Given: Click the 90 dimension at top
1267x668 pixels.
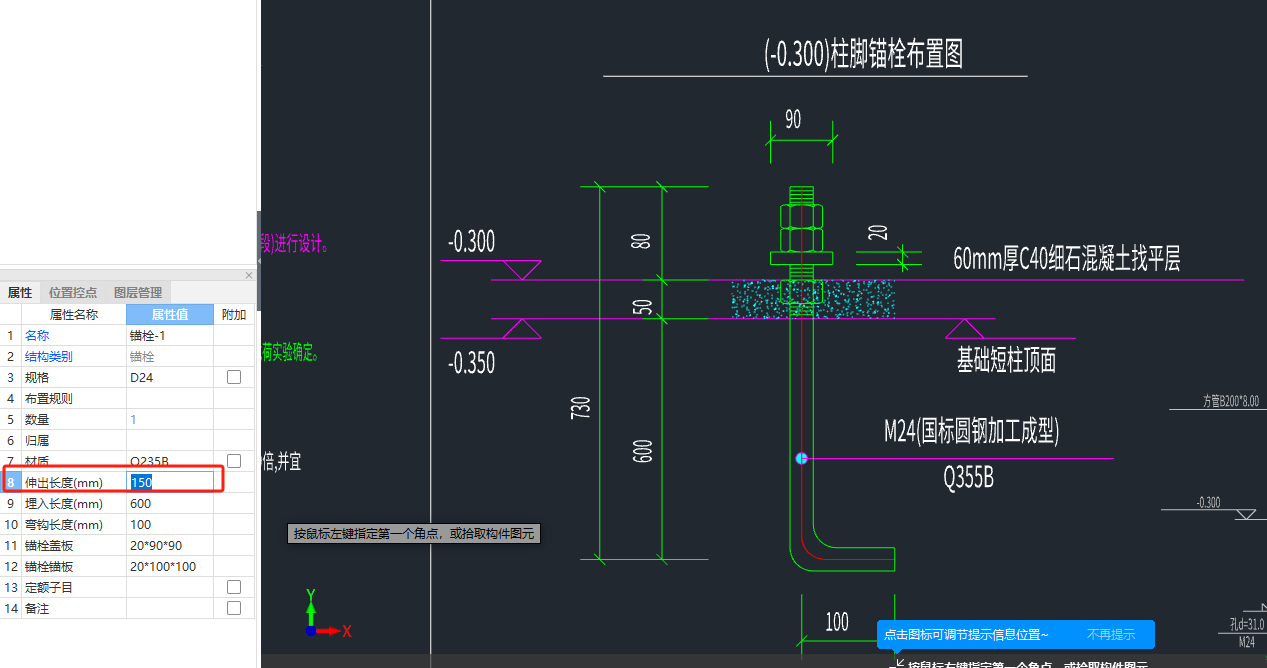Looking at the screenshot, I should (793, 119).
